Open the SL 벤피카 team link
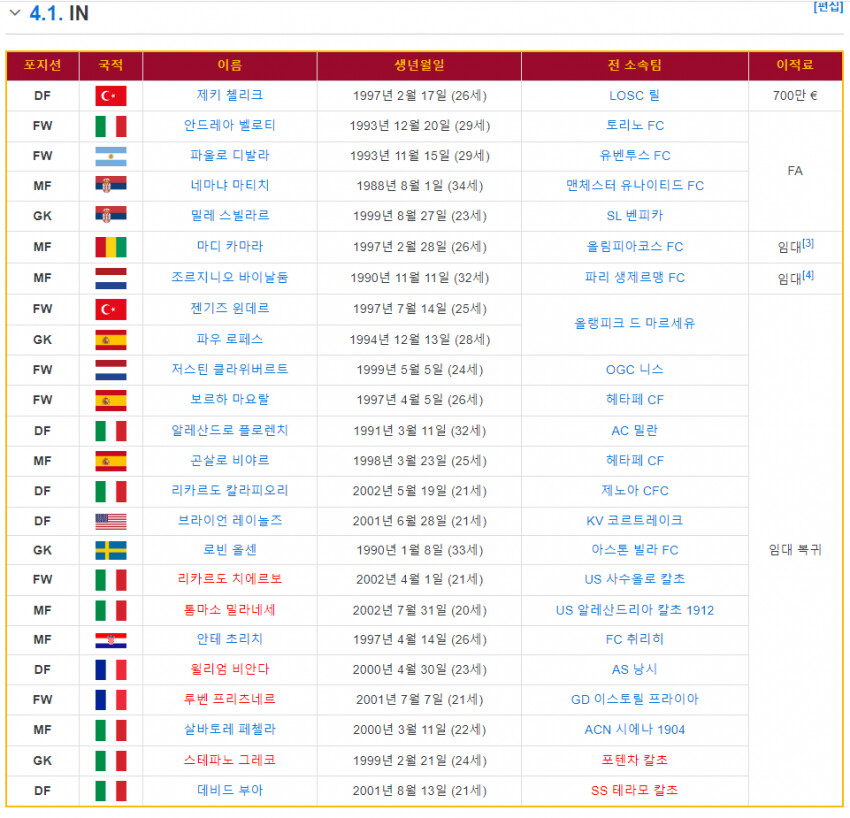 coord(634,216)
